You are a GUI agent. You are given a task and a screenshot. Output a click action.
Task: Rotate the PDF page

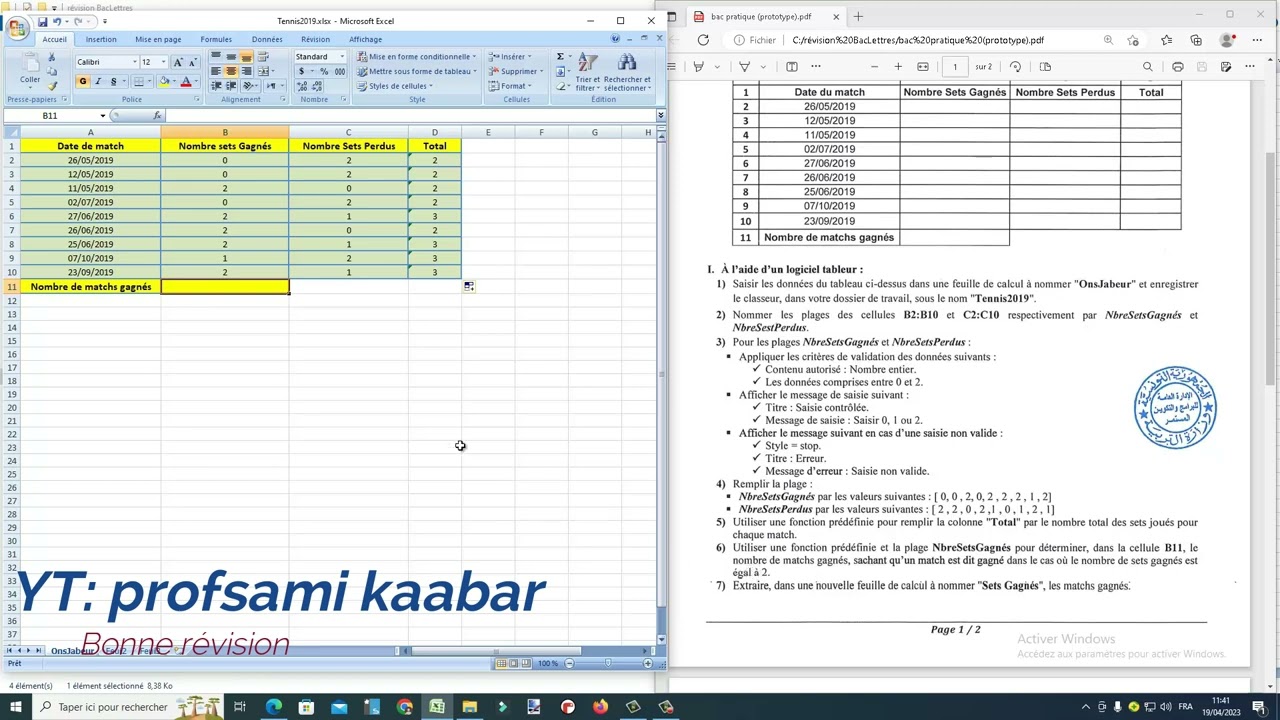(1015, 67)
